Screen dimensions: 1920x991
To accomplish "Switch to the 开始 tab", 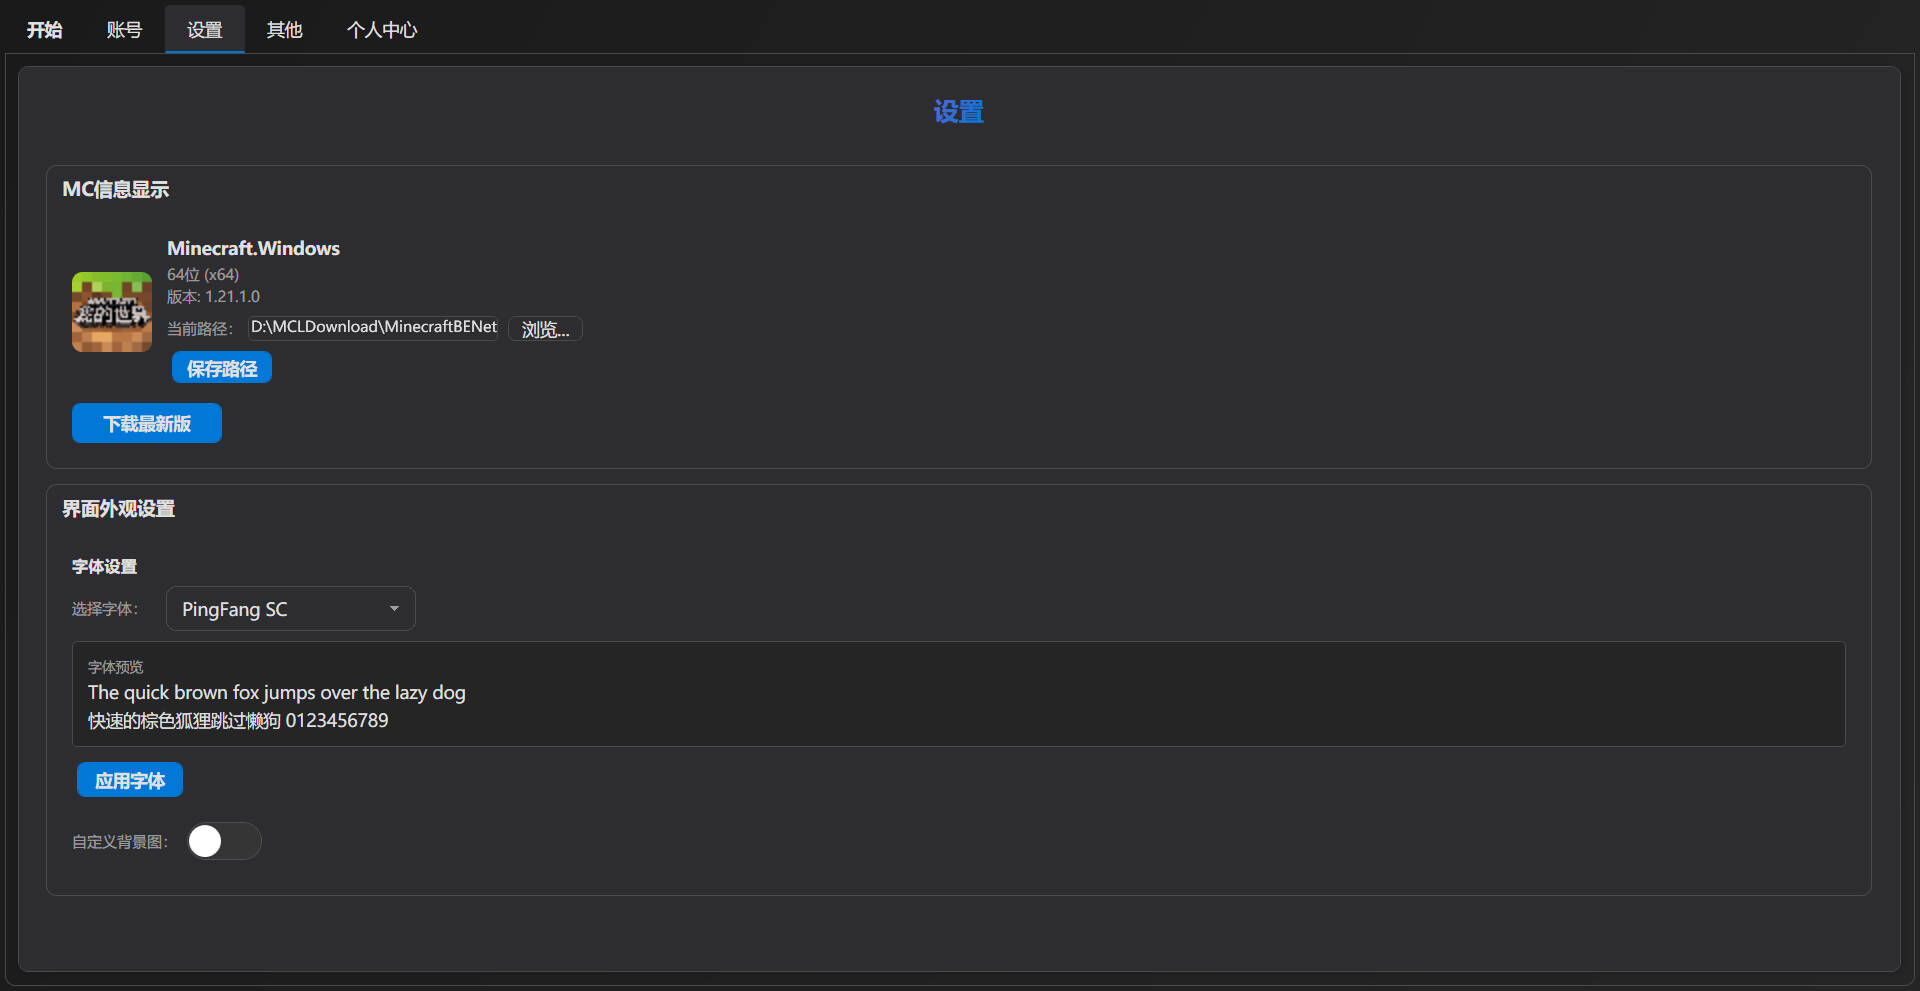I will coord(44,30).
